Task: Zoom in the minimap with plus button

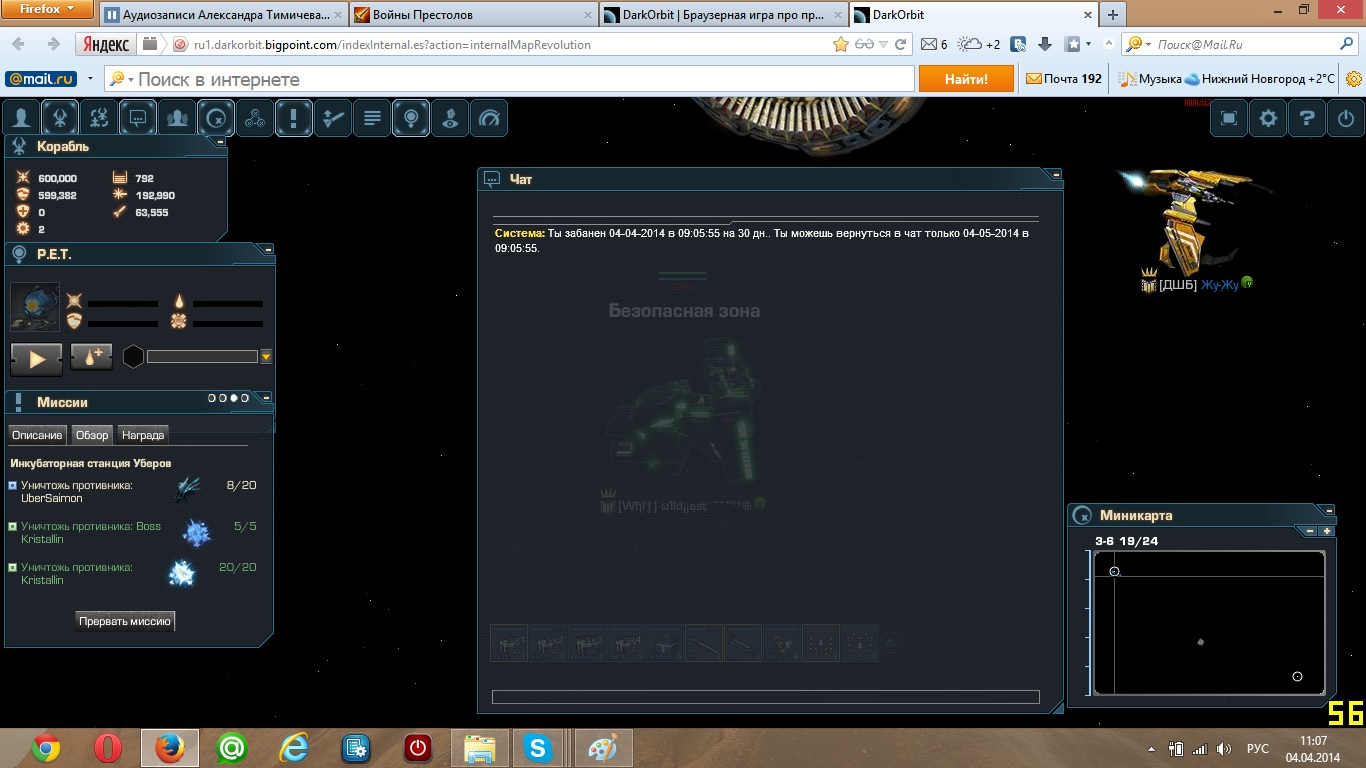Action: (1327, 531)
